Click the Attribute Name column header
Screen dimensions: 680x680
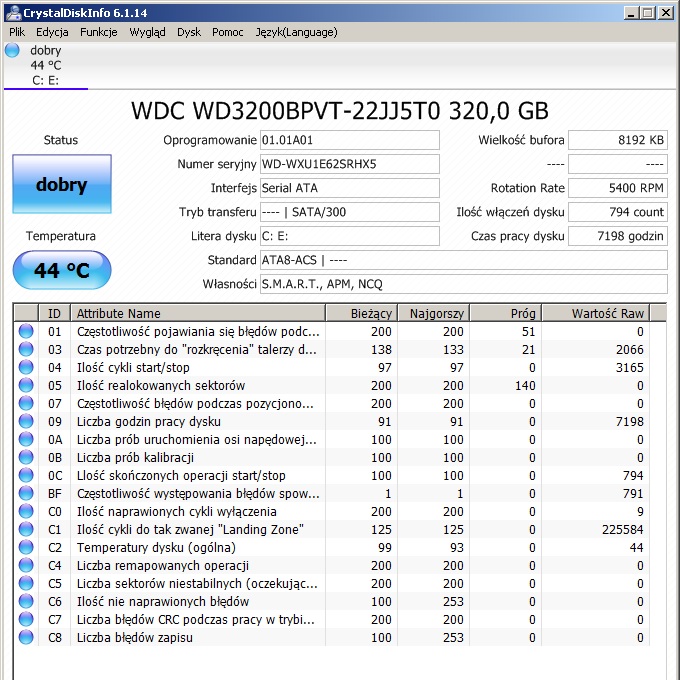(x=198, y=313)
